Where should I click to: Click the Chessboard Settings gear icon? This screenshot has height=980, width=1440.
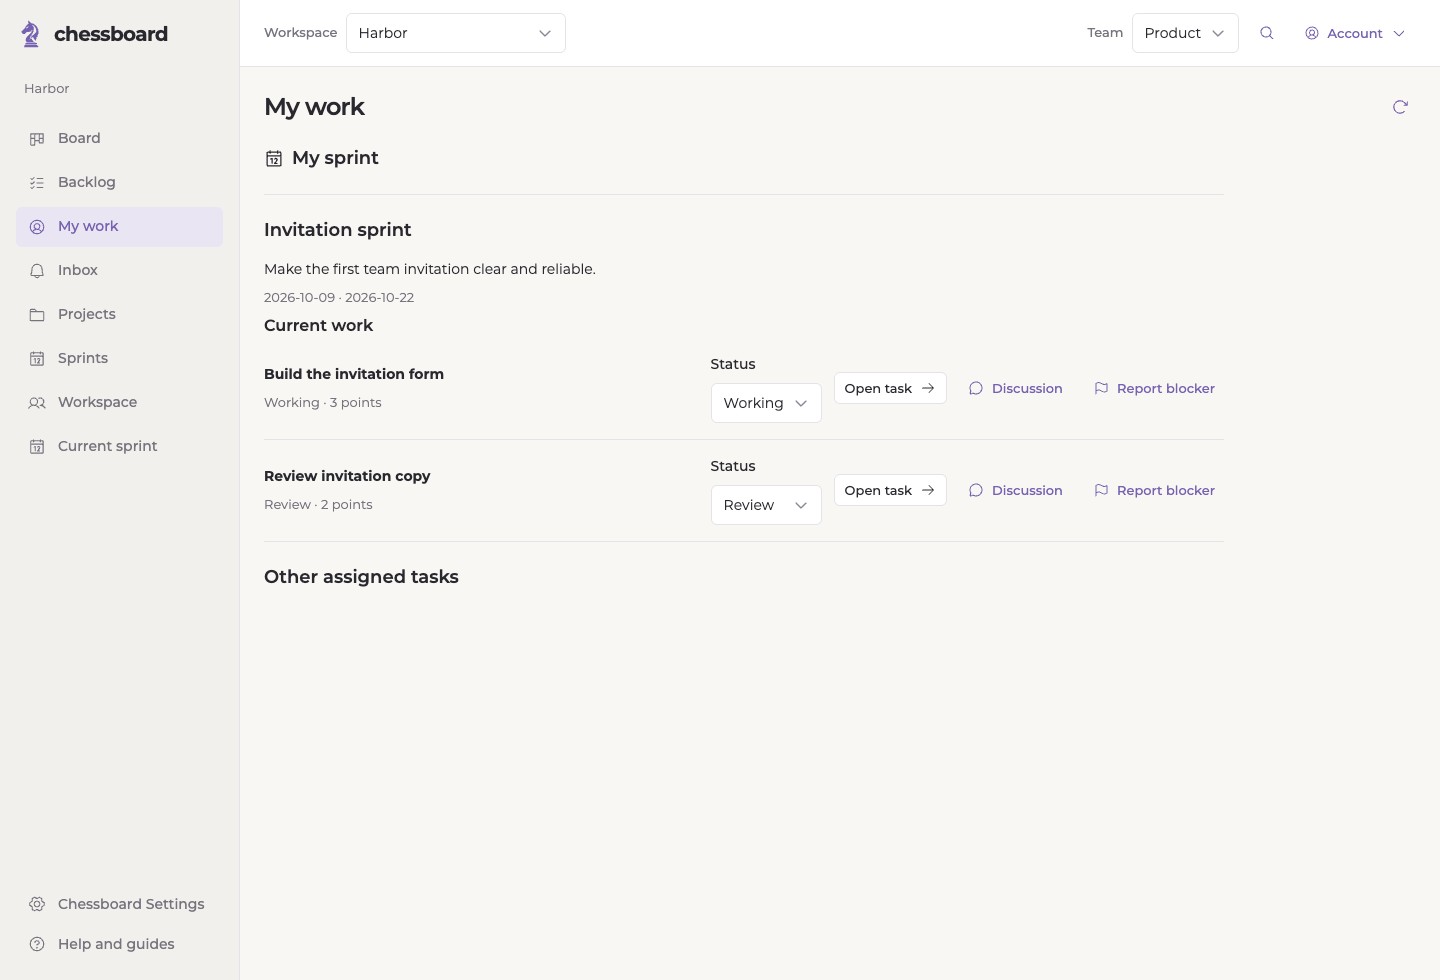point(37,904)
